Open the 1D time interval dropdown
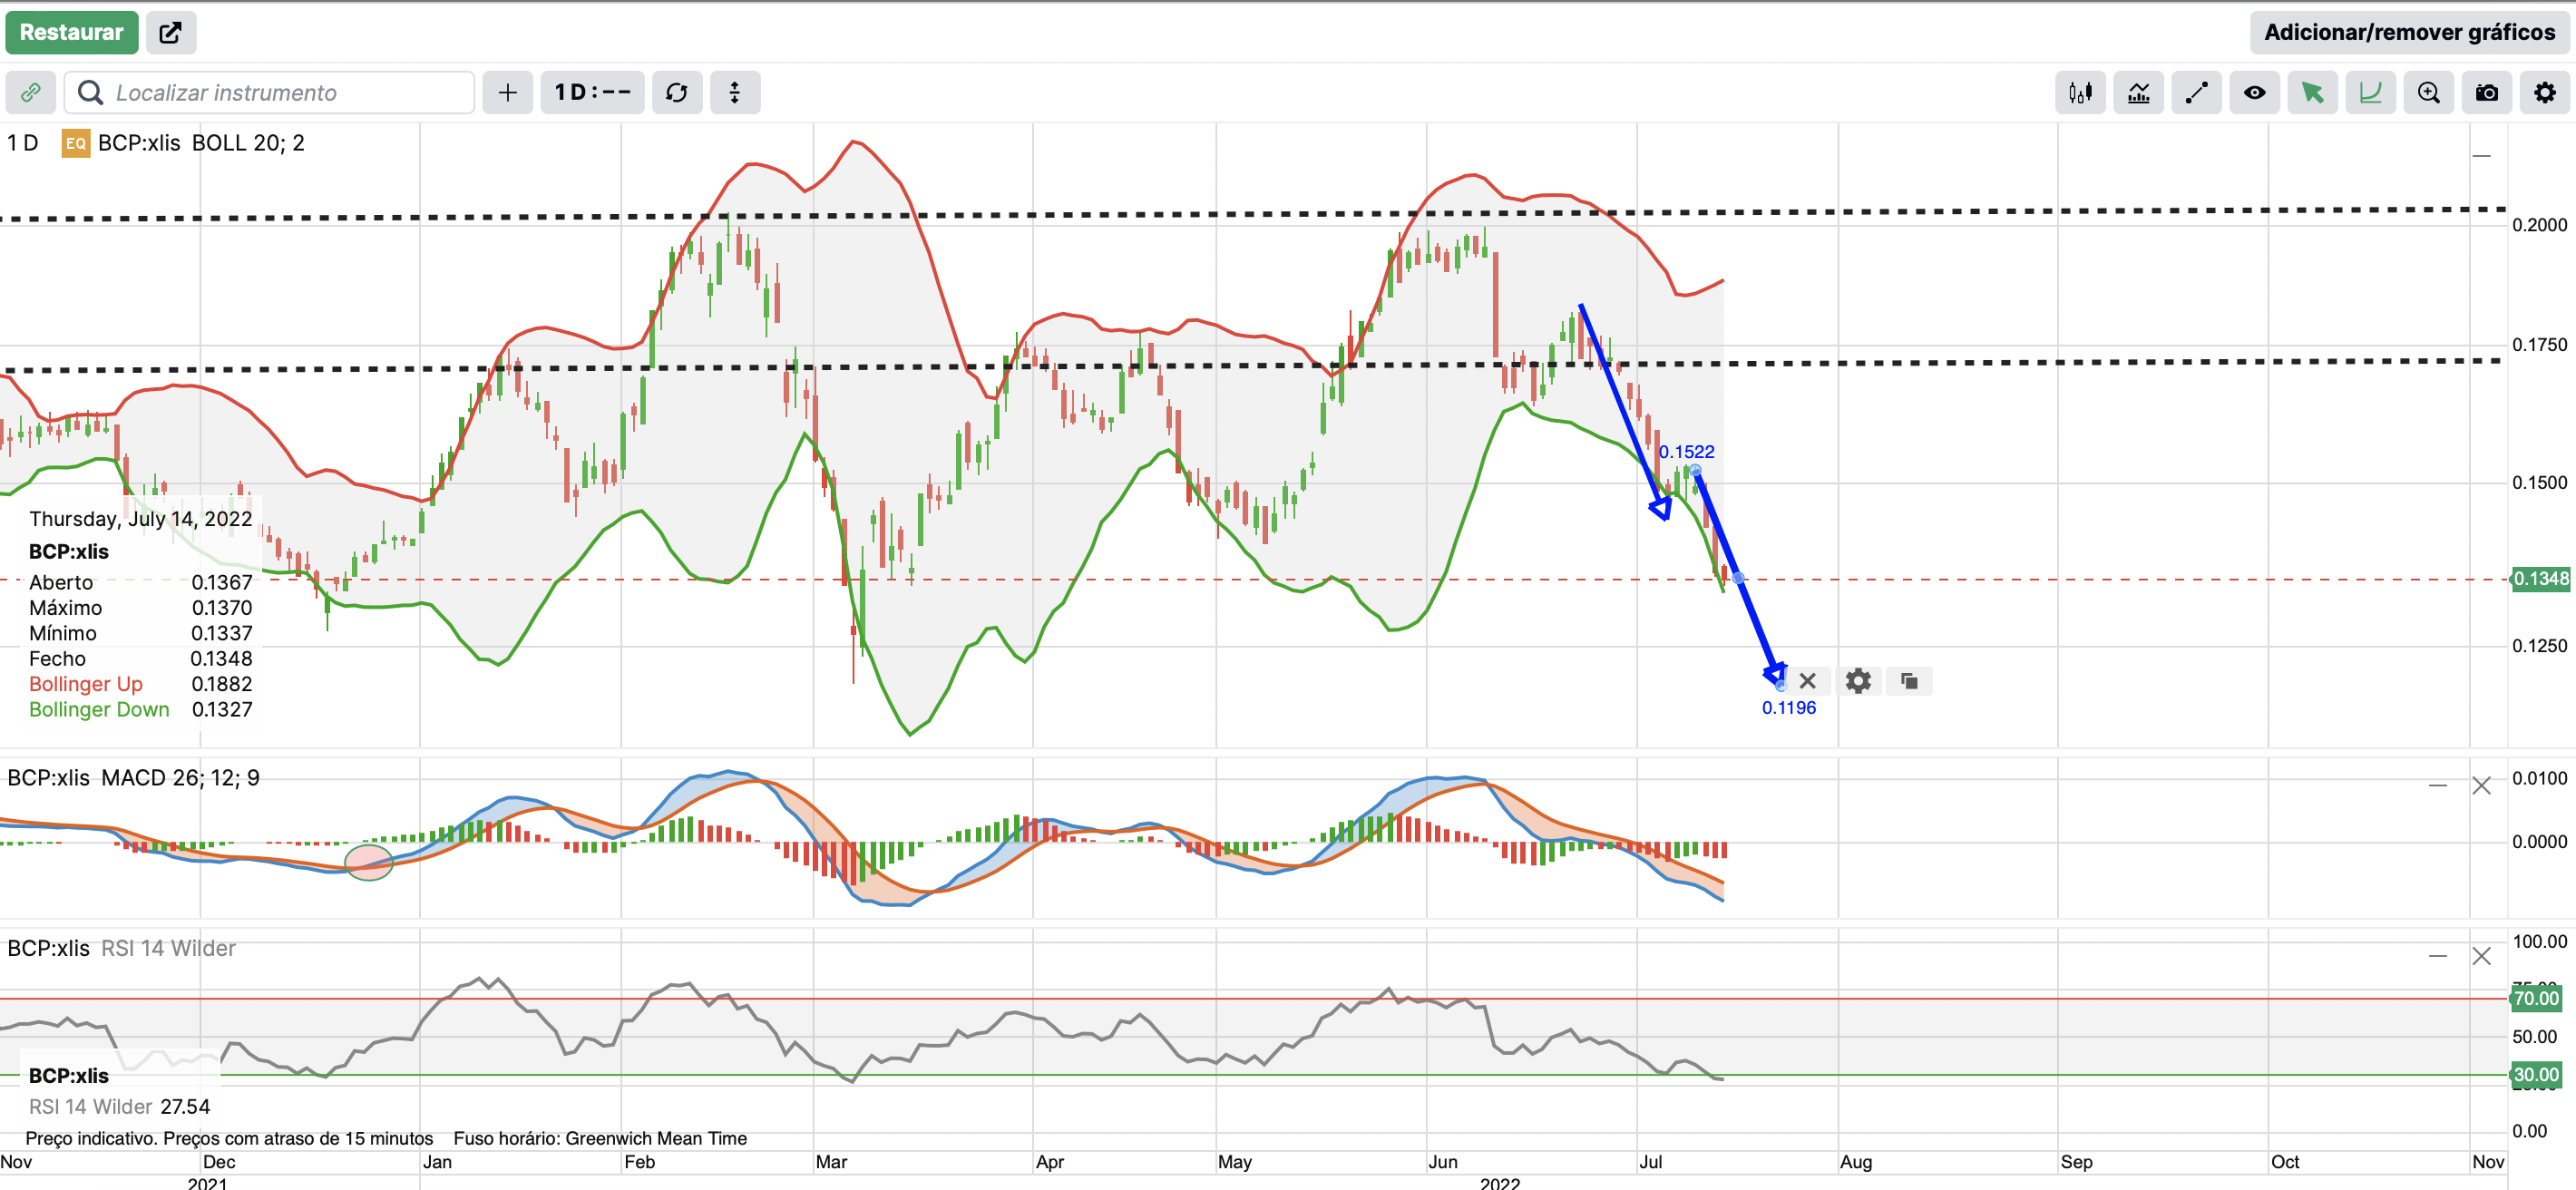The width and height of the screenshot is (2576, 1190). point(592,93)
